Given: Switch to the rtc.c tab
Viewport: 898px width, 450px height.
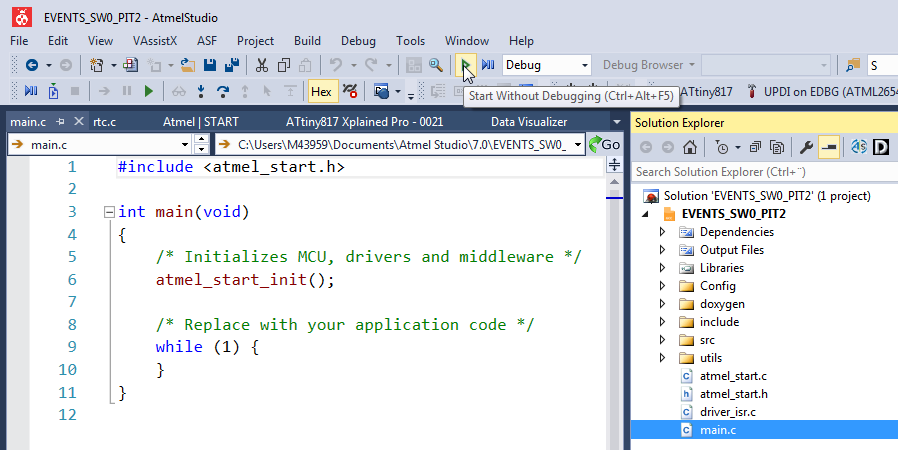Looking at the screenshot, I should pyautogui.click(x=104, y=122).
